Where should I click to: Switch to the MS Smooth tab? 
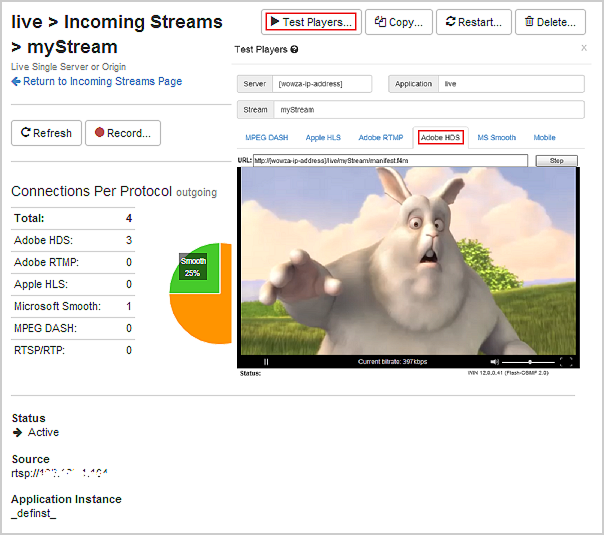497,138
